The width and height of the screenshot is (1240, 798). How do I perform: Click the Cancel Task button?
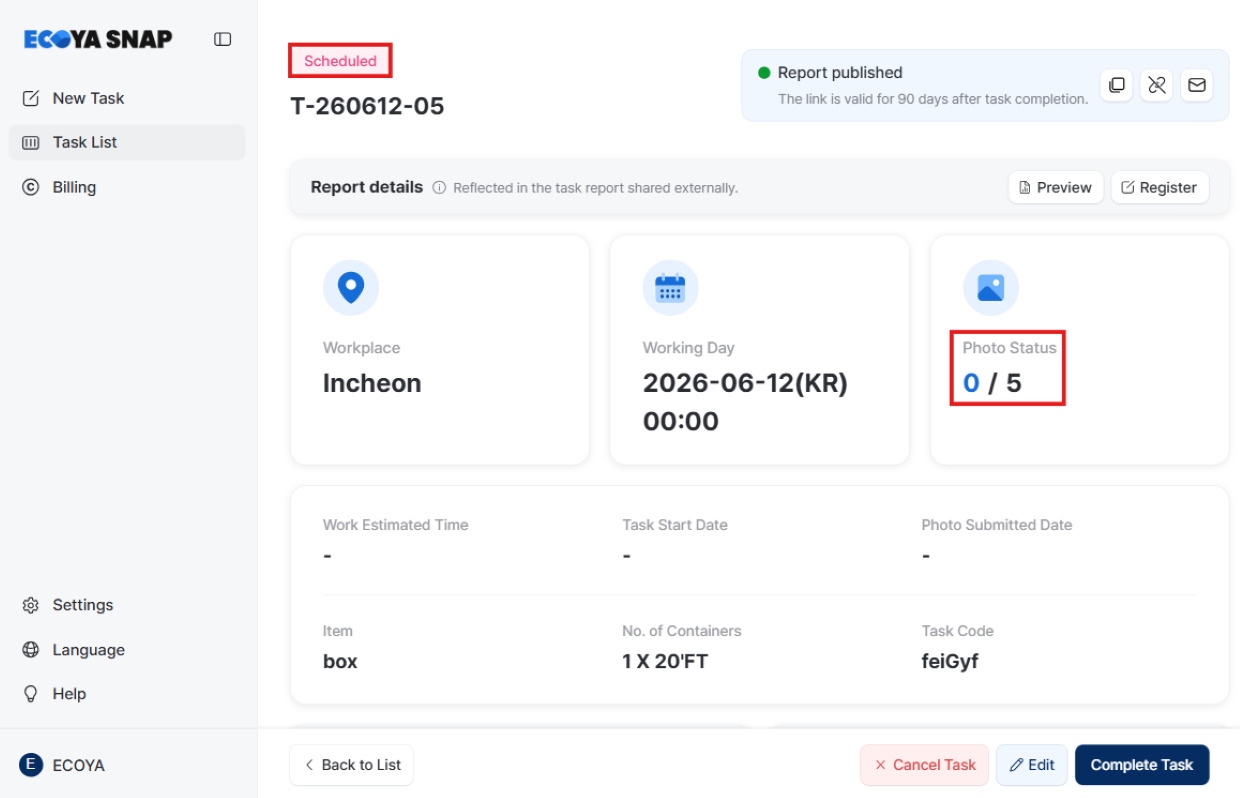[x=925, y=765]
